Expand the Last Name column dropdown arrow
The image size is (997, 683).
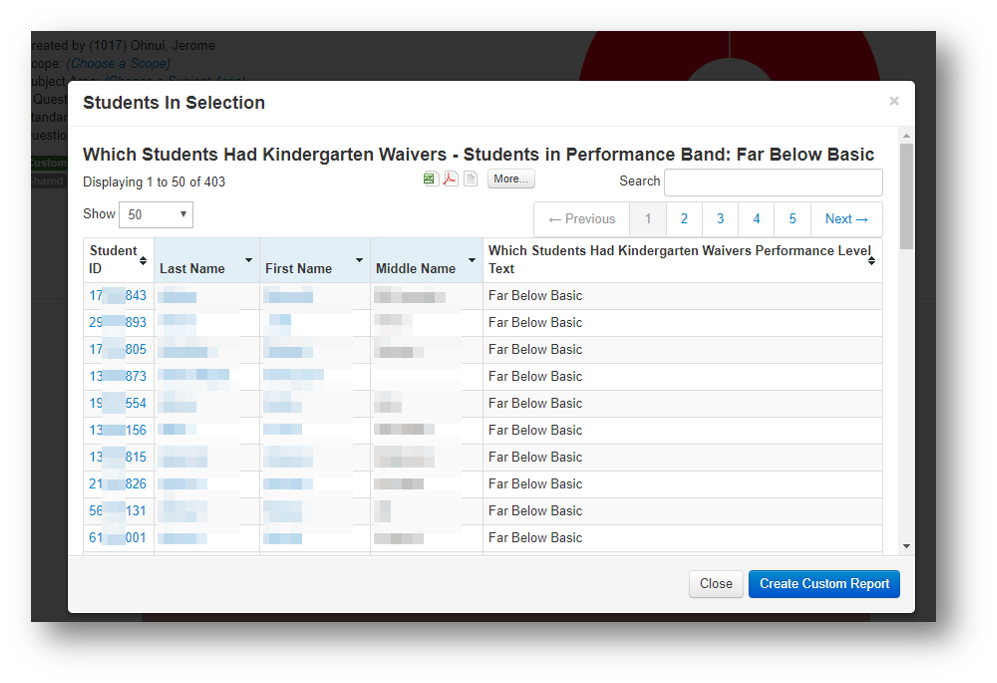point(248,260)
